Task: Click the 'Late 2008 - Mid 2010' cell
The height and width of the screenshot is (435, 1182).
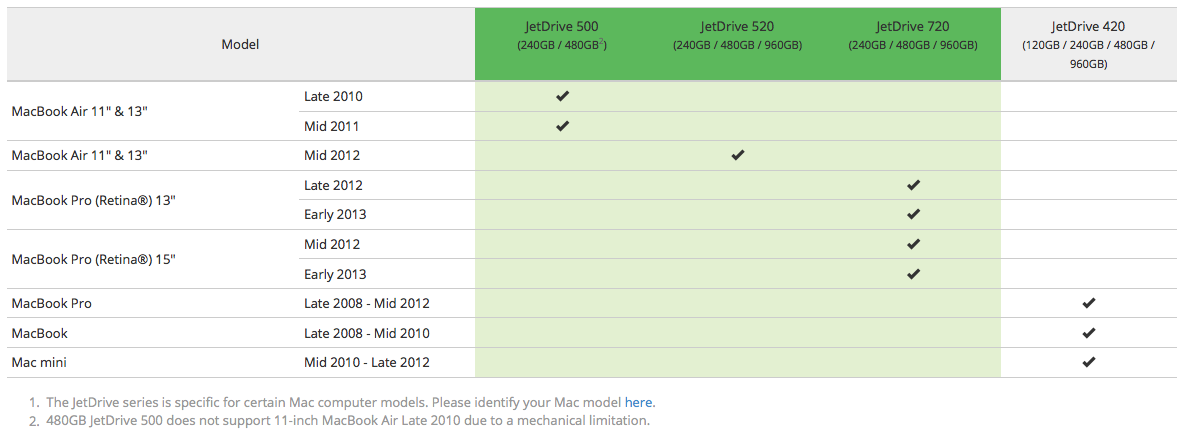Action: [x=367, y=333]
